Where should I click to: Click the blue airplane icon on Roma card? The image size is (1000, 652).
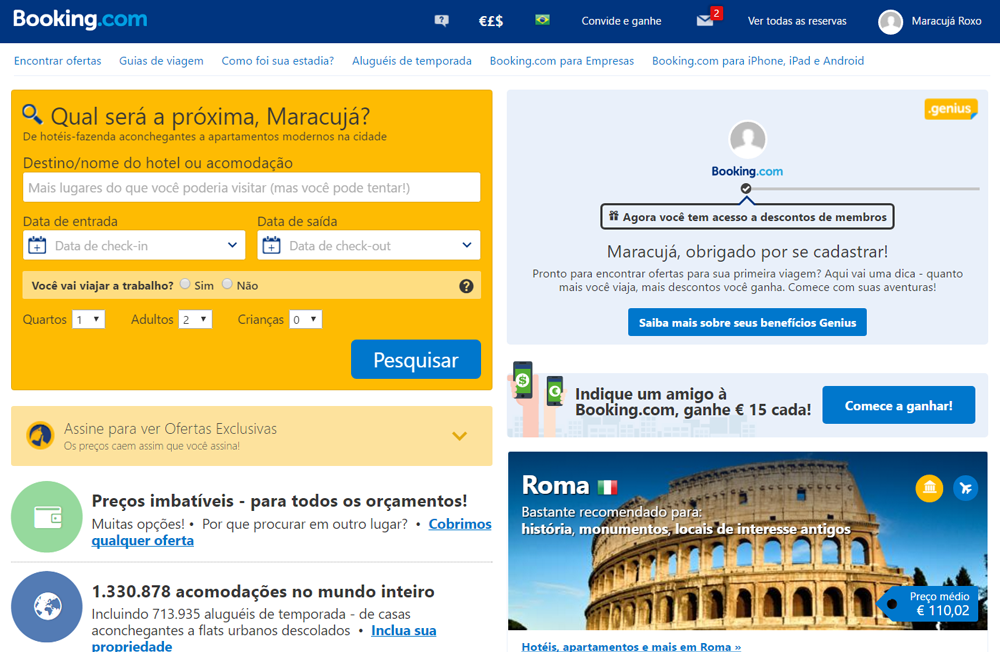coord(966,488)
